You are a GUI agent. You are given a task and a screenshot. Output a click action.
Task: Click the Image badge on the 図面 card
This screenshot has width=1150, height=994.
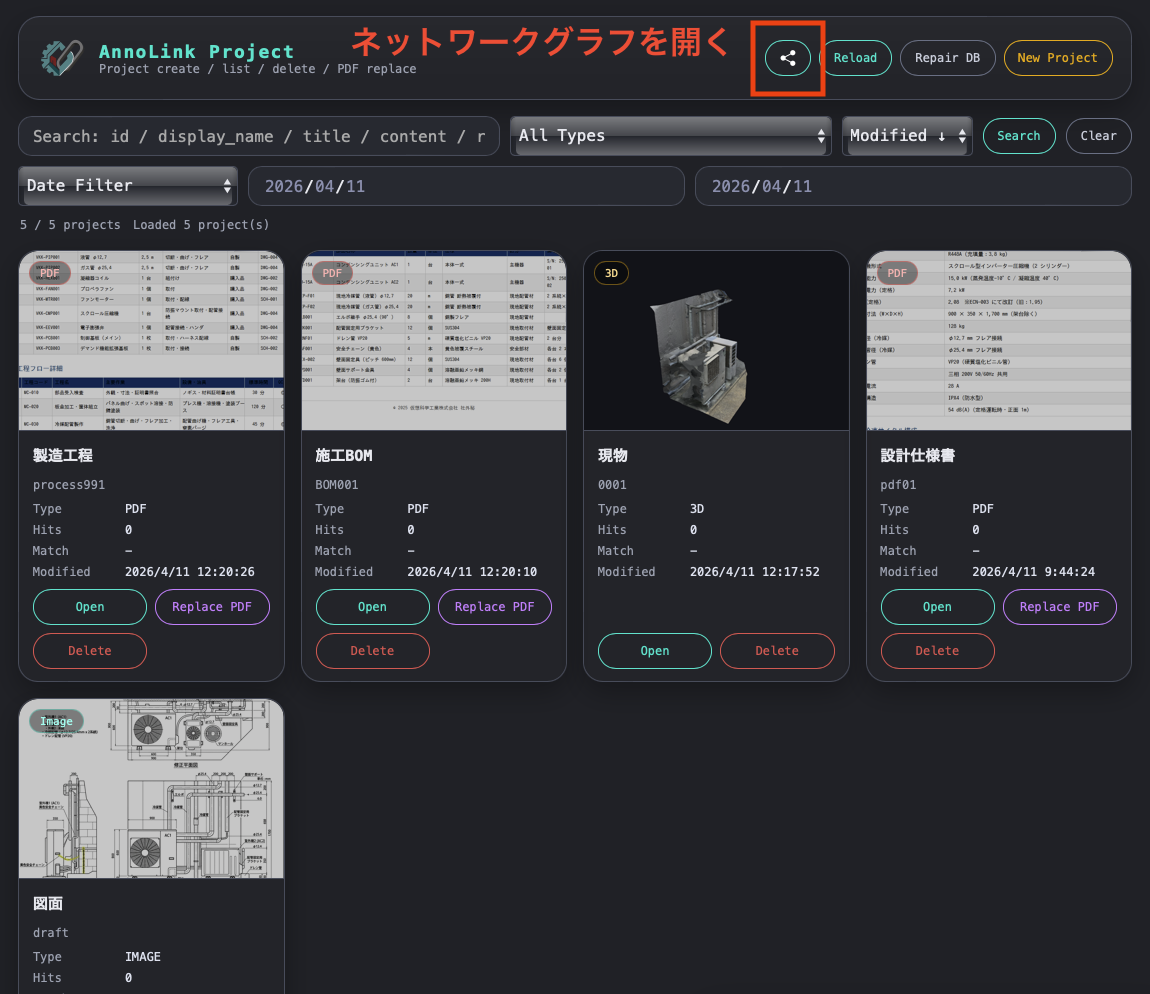56,720
